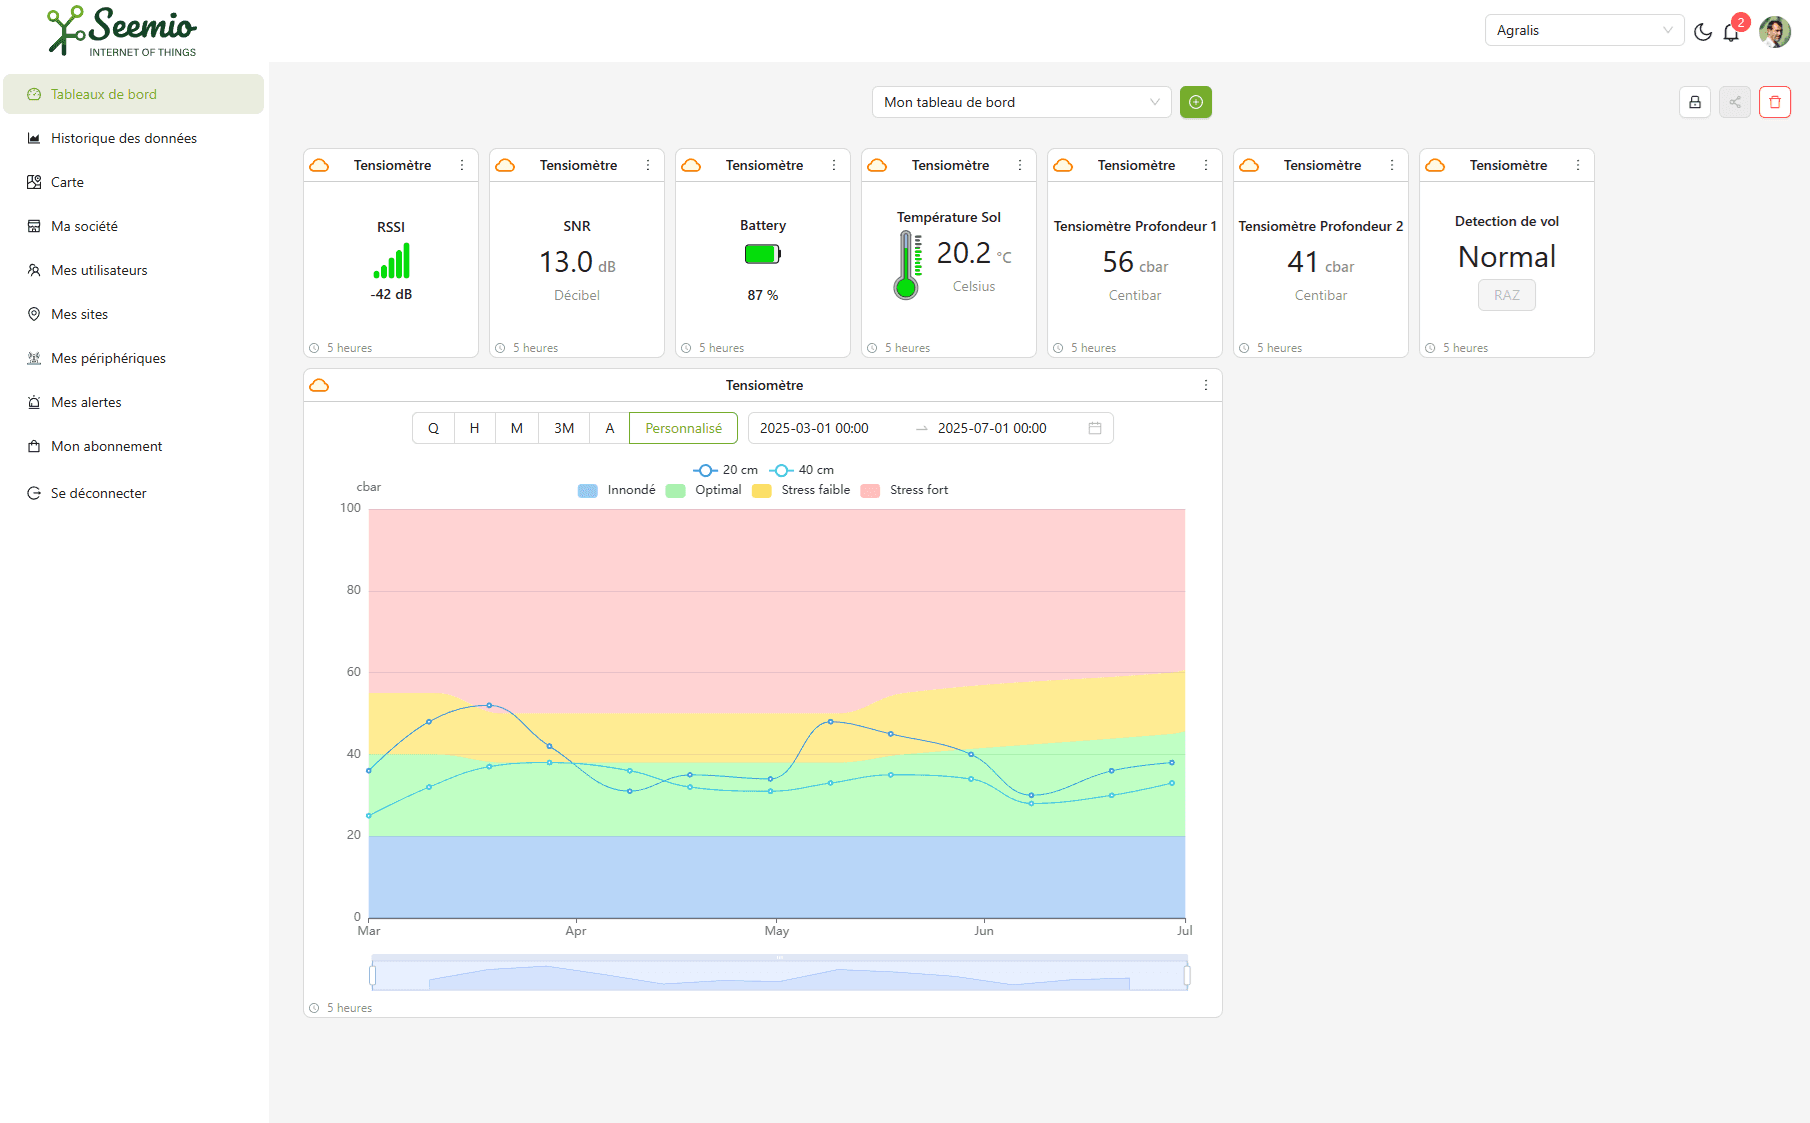Open the 'Mon tableau de bord' dashboard selector
This screenshot has height=1123, width=1810.
(x=1020, y=101)
